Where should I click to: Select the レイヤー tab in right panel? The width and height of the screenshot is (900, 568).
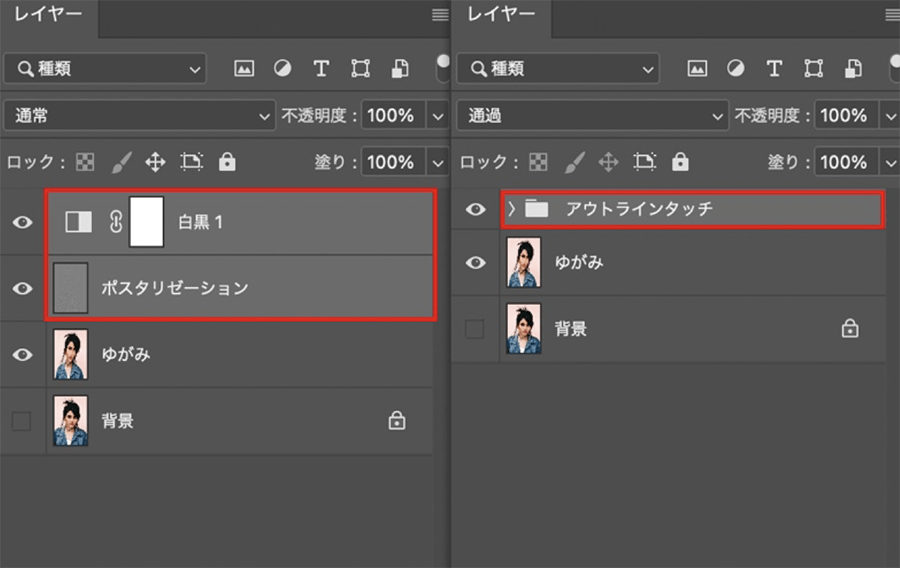tap(501, 14)
